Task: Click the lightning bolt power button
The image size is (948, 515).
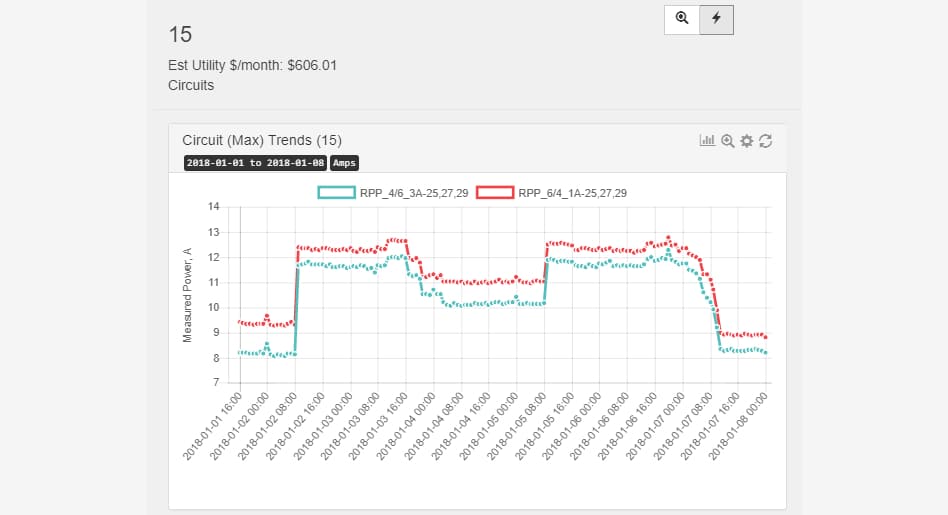Action: pos(716,19)
